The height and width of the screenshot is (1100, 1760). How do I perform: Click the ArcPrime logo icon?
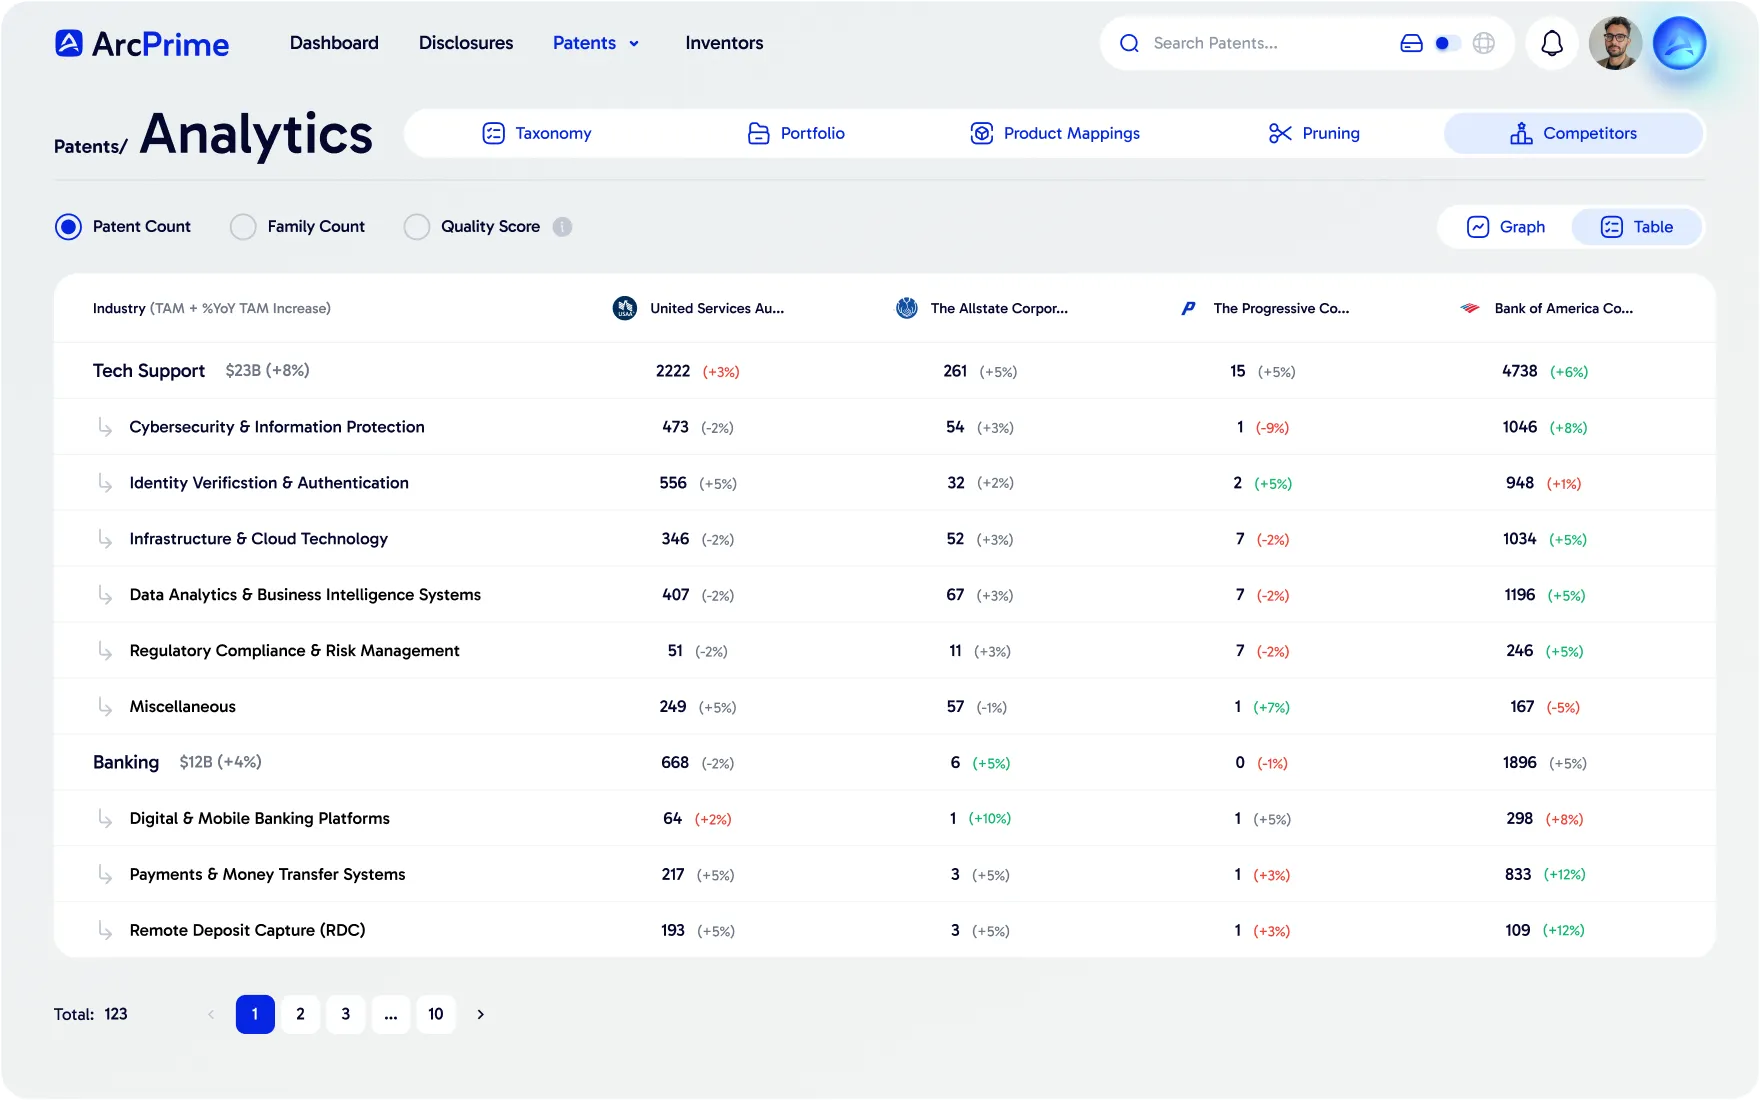click(68, 43)
